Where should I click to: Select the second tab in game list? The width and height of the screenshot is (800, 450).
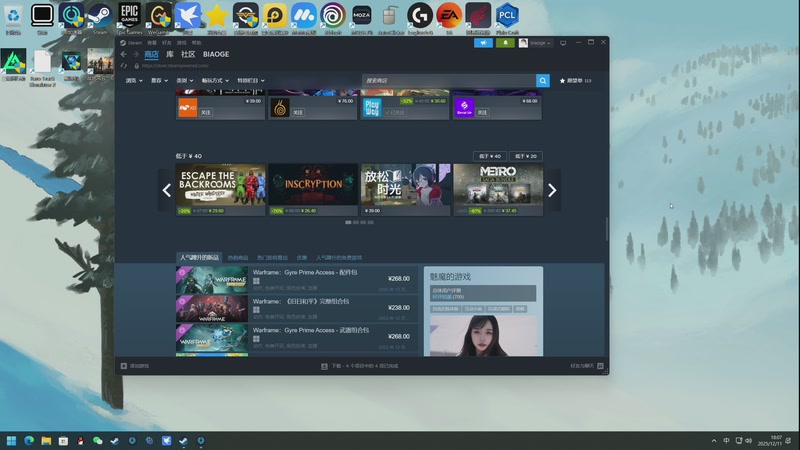click(238, 258)
